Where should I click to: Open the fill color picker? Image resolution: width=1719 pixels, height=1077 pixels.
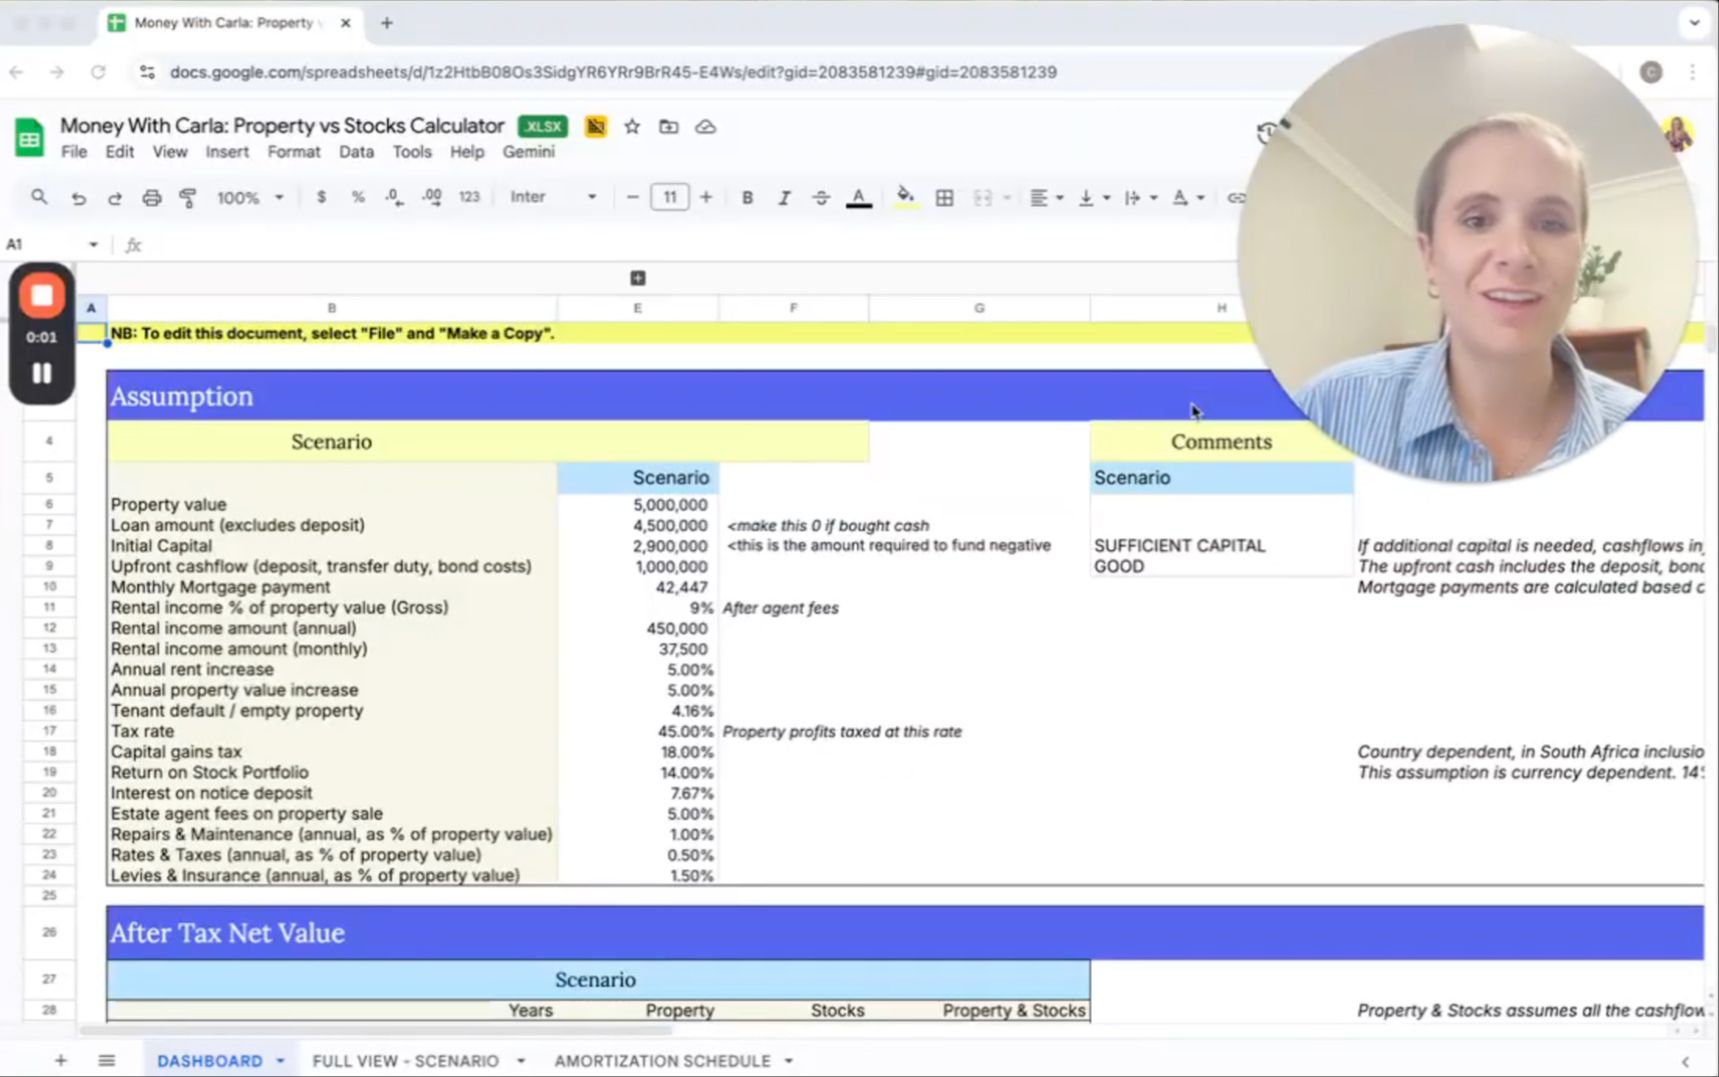(905, 198)
